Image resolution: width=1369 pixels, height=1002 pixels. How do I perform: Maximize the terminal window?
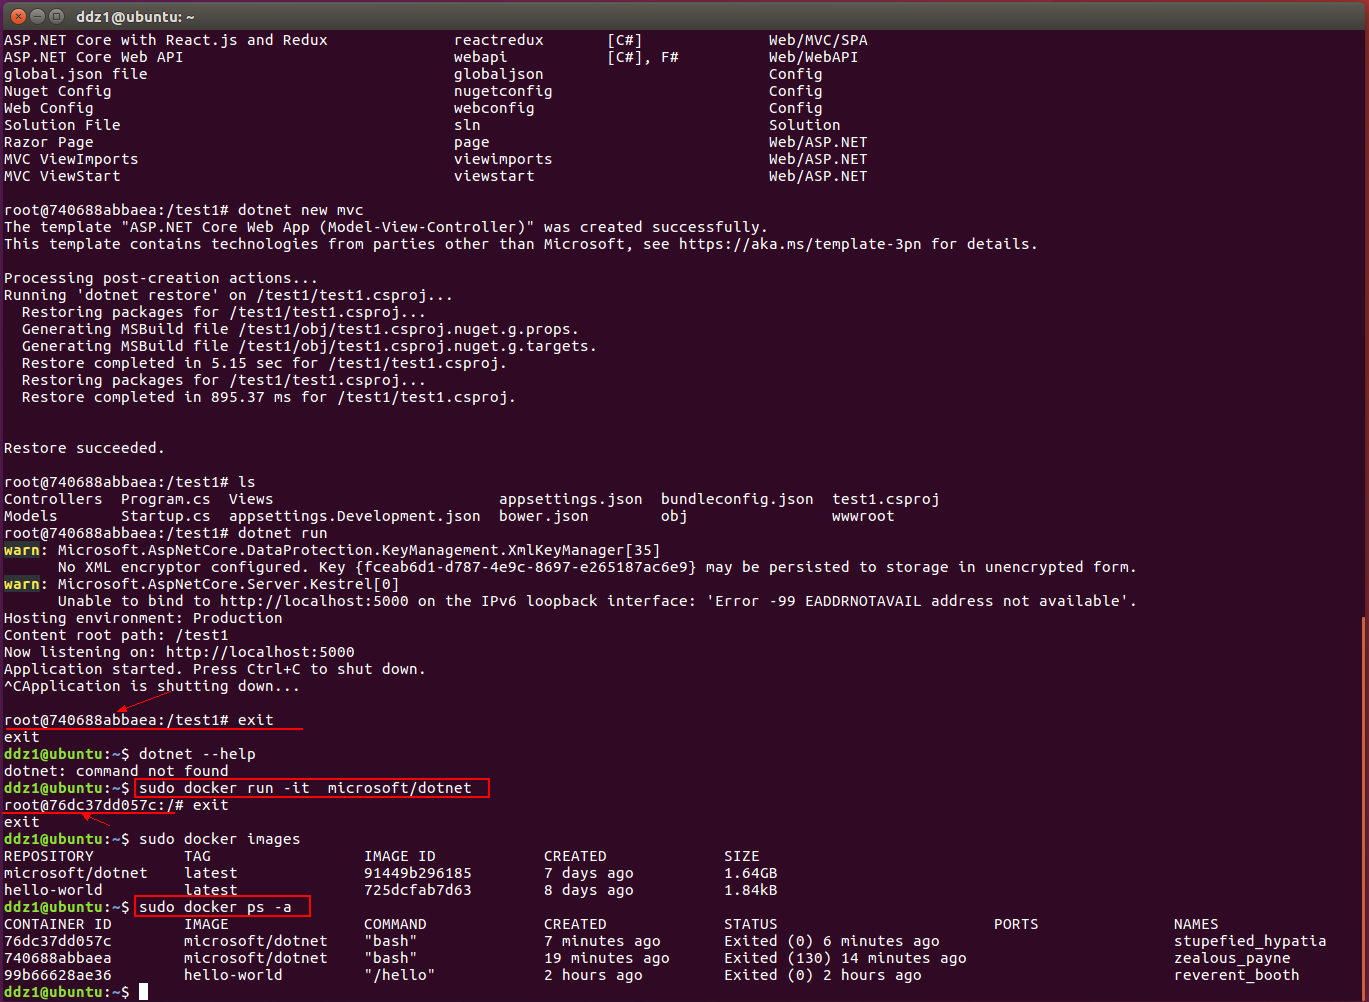pos(56,16)
